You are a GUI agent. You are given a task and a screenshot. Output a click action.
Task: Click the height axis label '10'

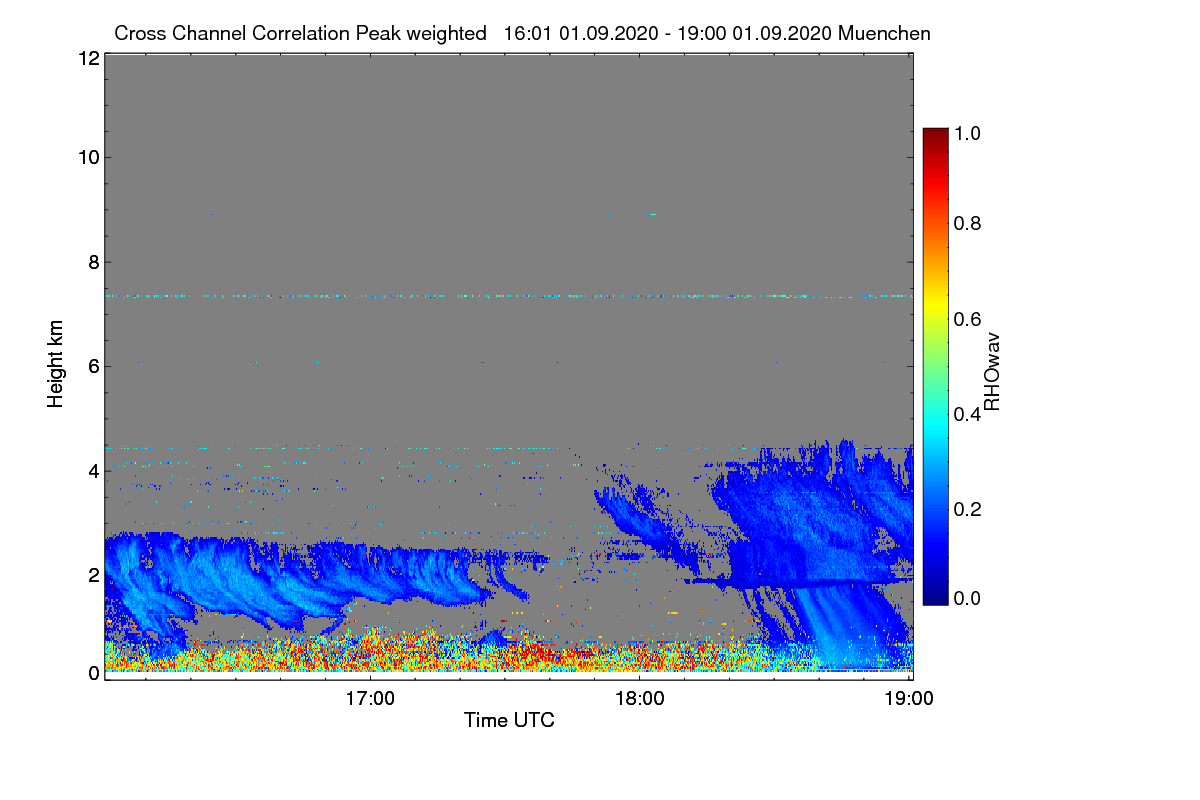tap(88, 157)
